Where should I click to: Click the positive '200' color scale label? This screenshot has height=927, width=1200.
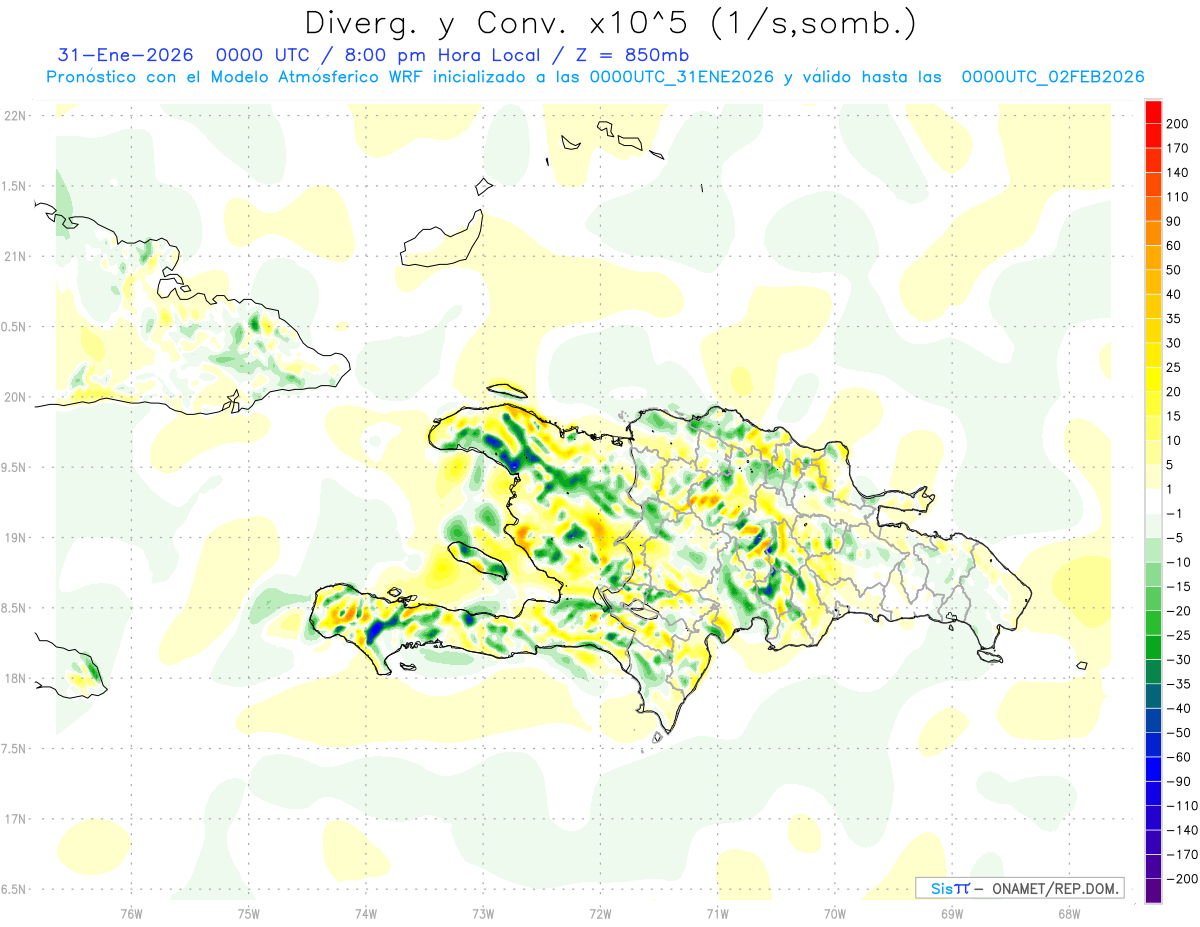(1177, 124)
